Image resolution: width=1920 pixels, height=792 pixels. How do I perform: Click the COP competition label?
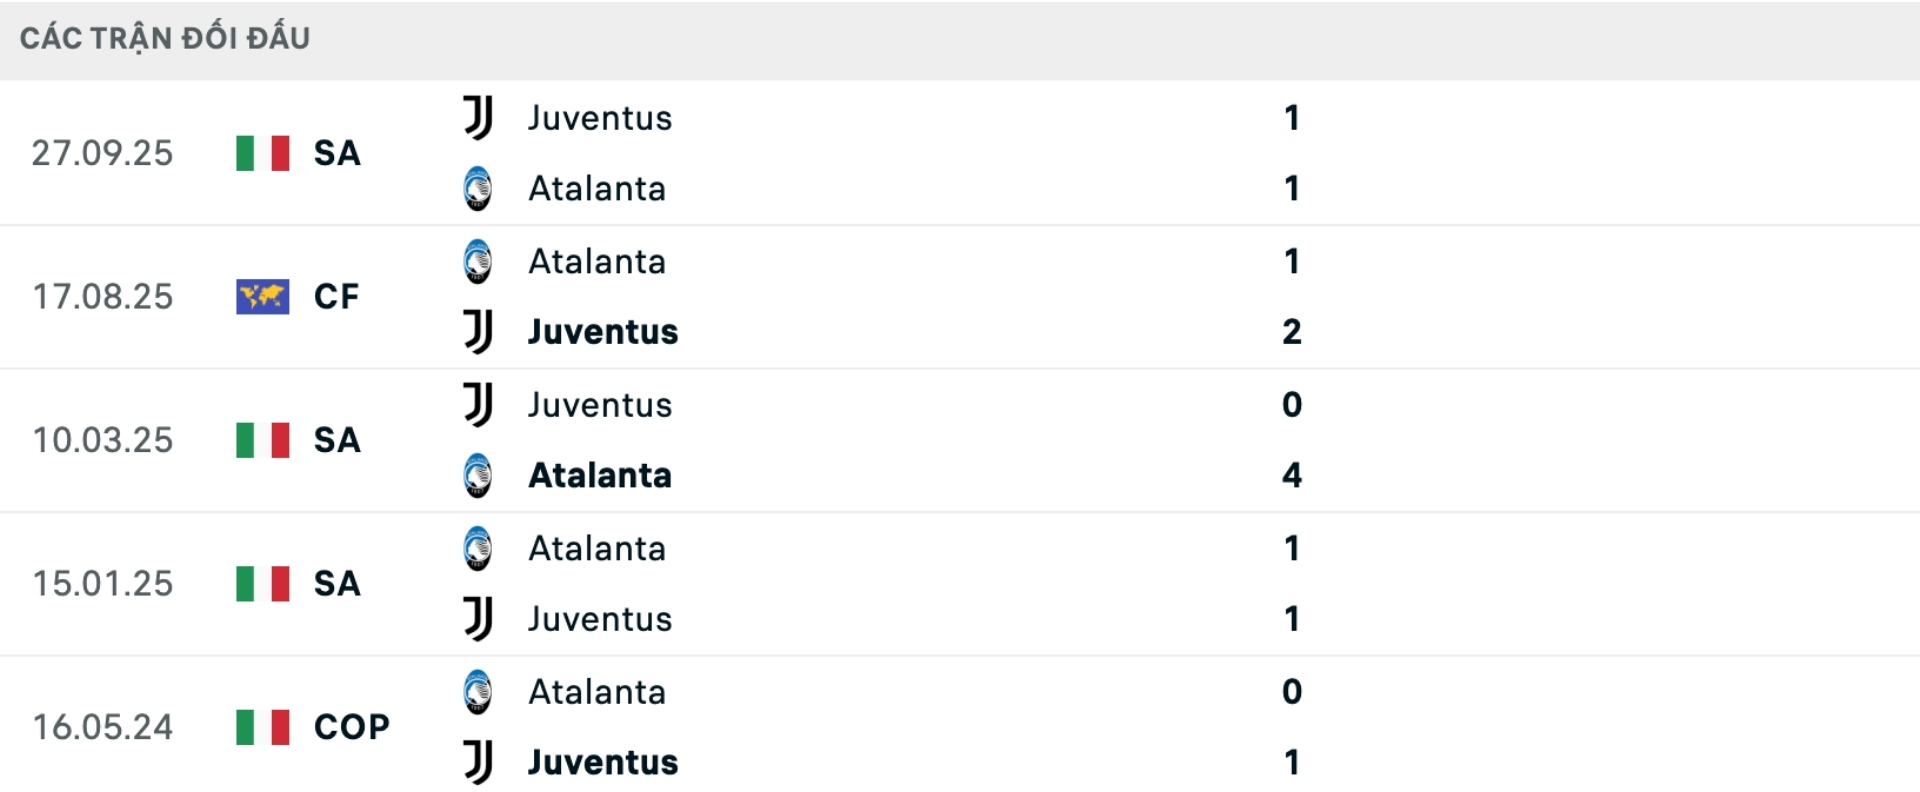pyautogui.click(x=352, y=727)
